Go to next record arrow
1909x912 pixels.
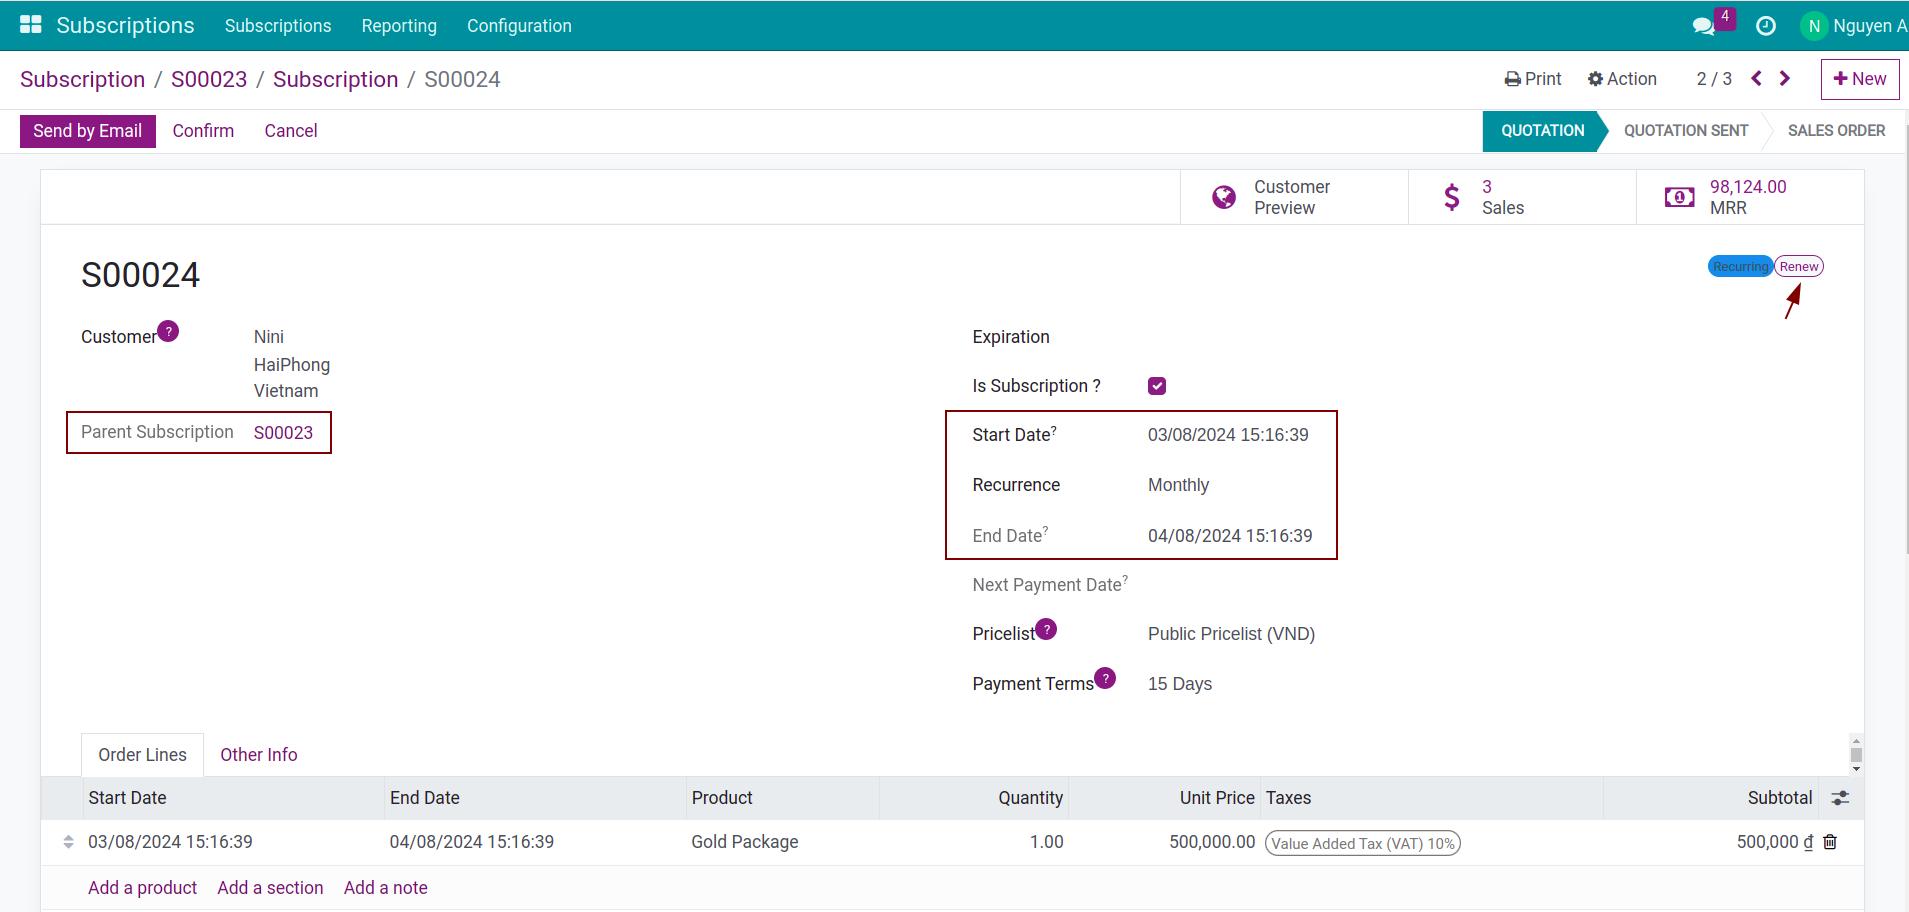[x=1785, y=78]
